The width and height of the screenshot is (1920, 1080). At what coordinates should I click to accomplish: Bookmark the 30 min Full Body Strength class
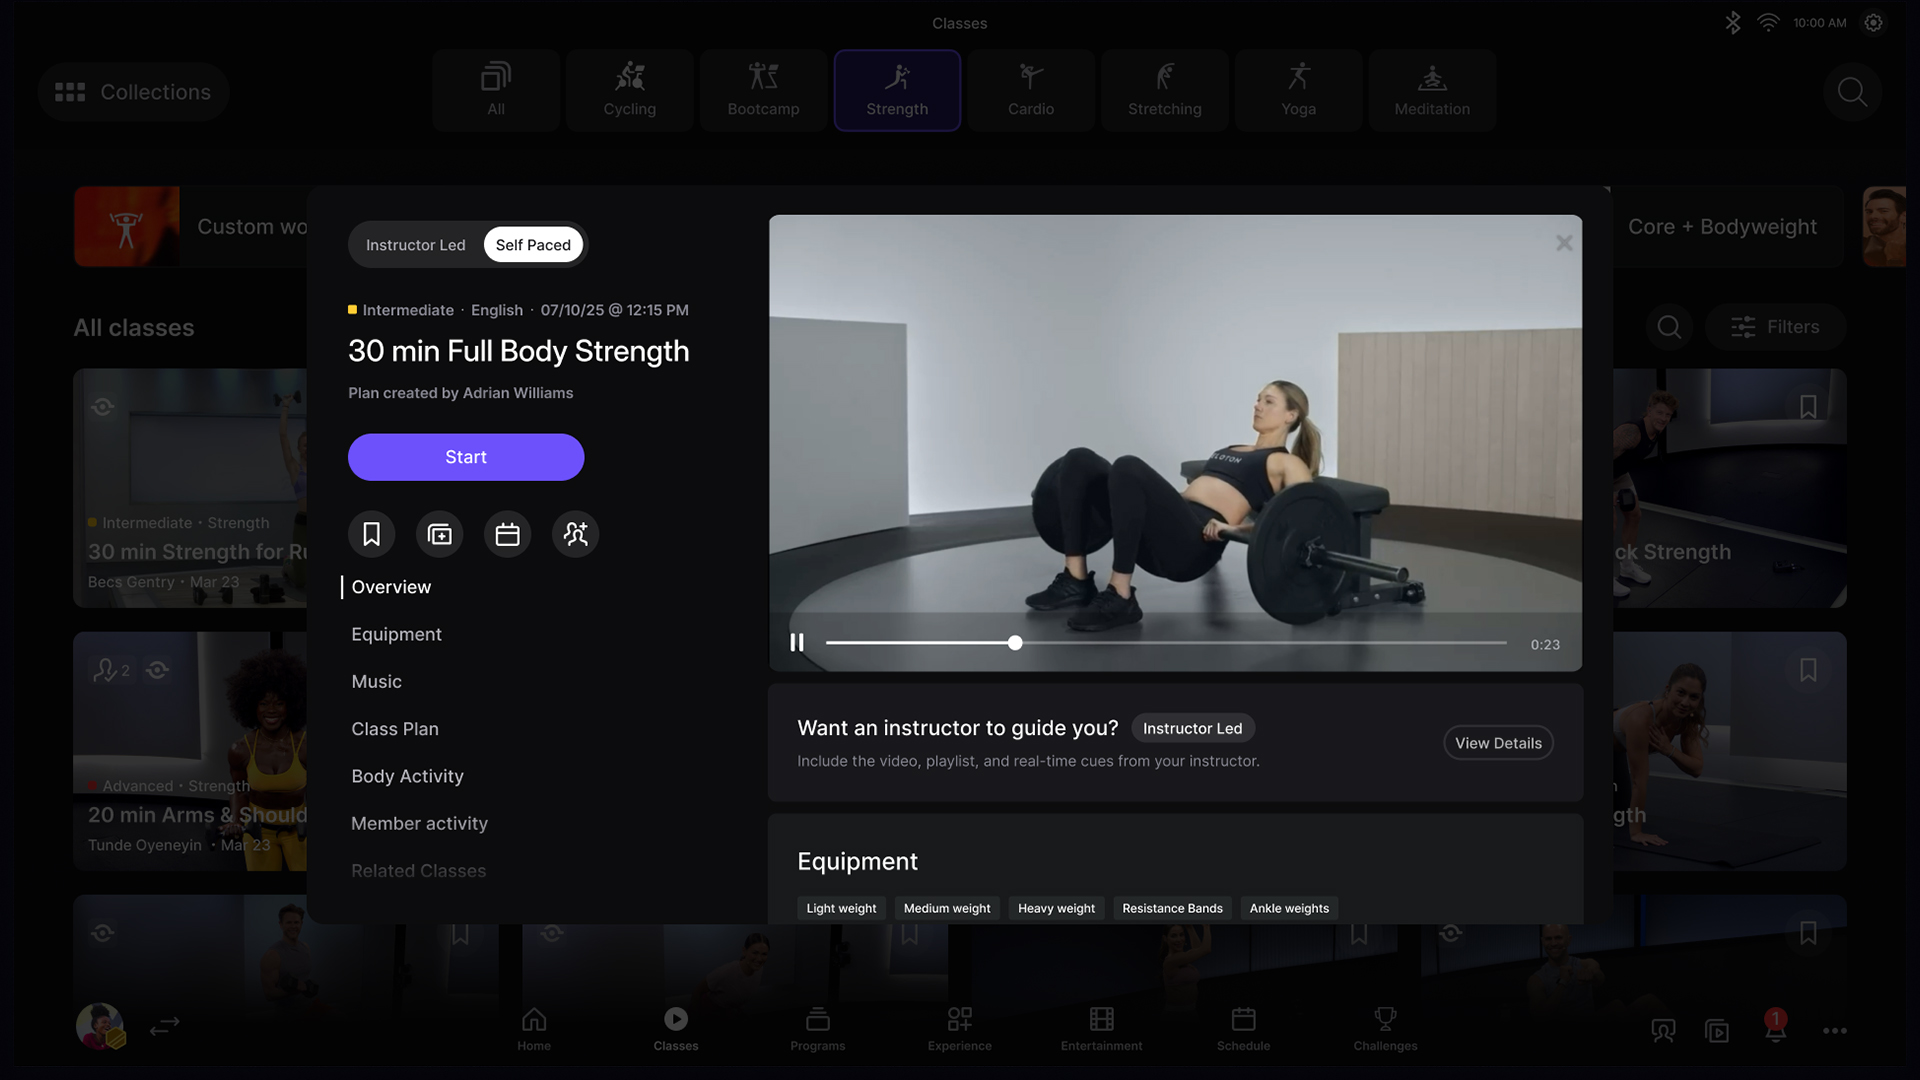[371, 534]
